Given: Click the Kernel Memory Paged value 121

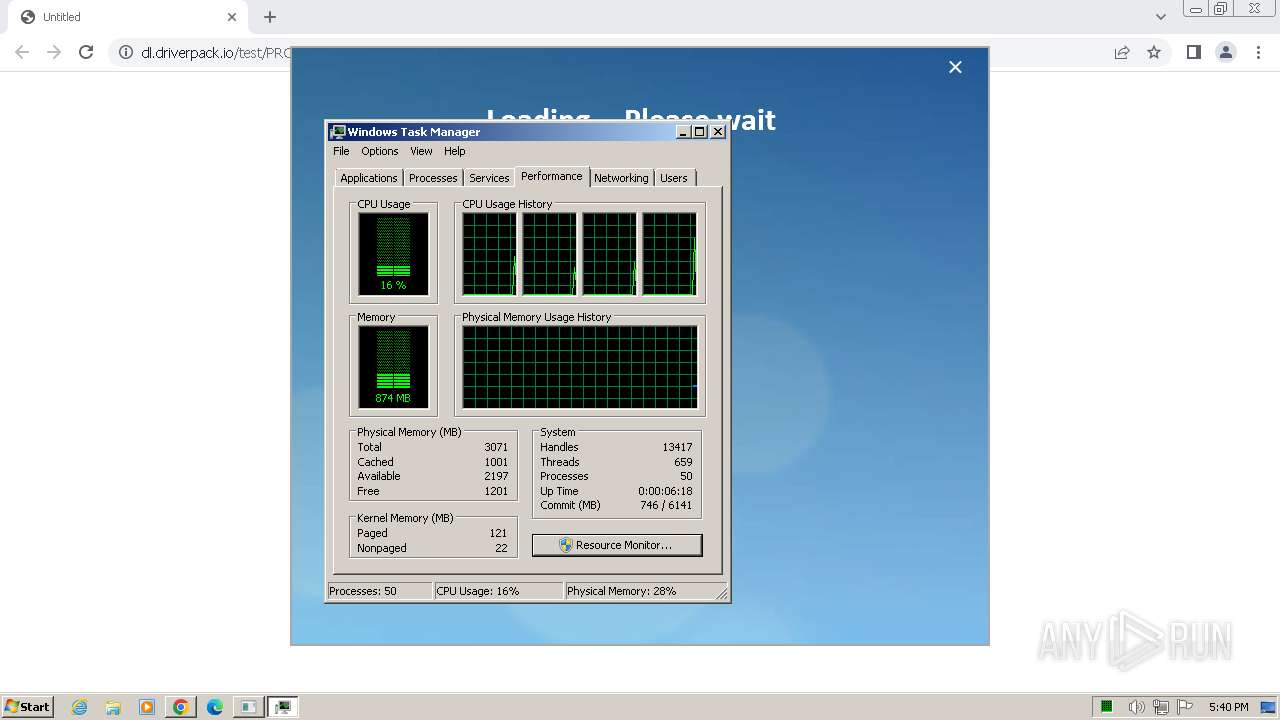Looking at the screenshot, I should [x=498, y=533].
